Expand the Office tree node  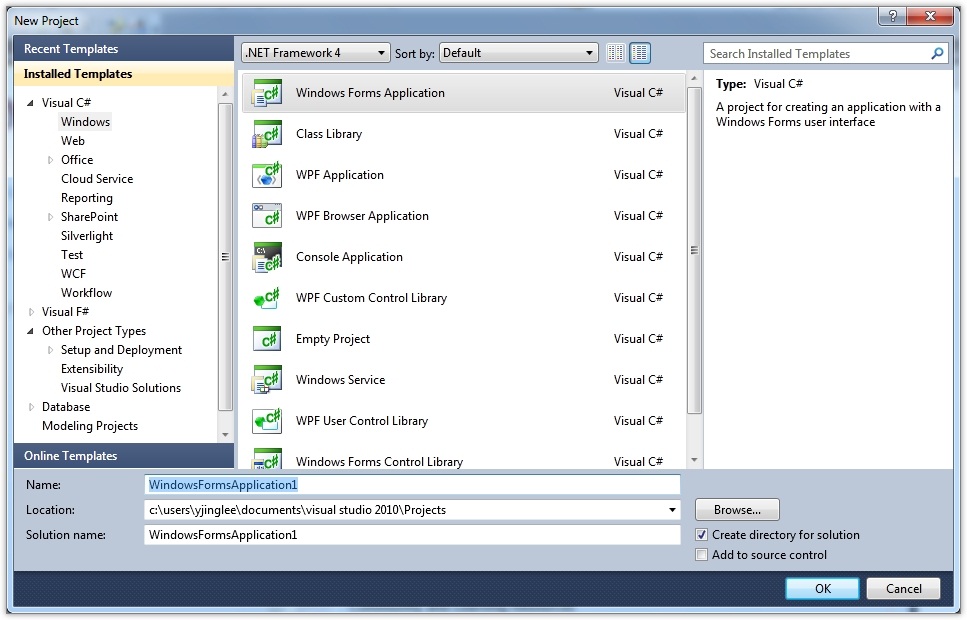pos(50,160)
